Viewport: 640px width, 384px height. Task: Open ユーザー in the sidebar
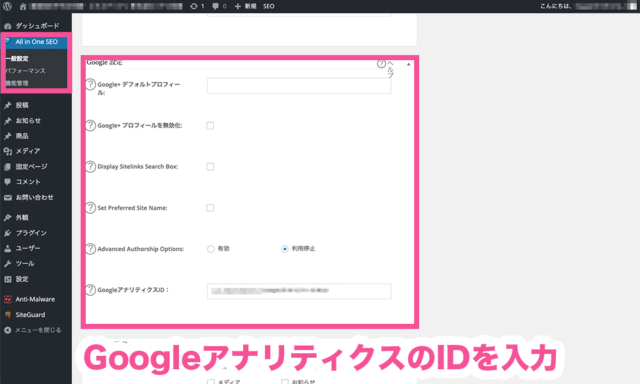[28, 248]
